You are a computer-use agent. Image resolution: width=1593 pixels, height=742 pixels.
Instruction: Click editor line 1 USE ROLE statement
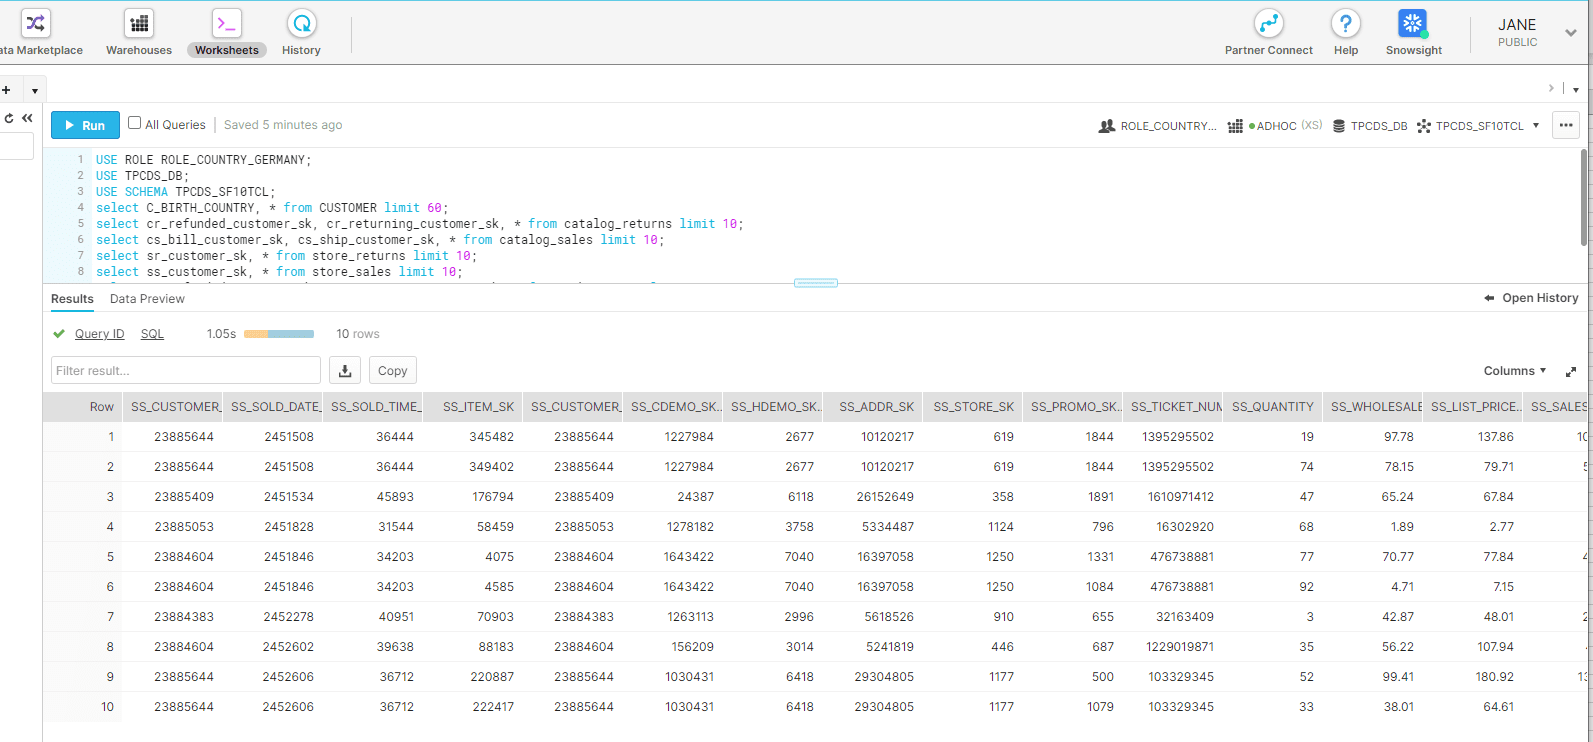[204, 160]
